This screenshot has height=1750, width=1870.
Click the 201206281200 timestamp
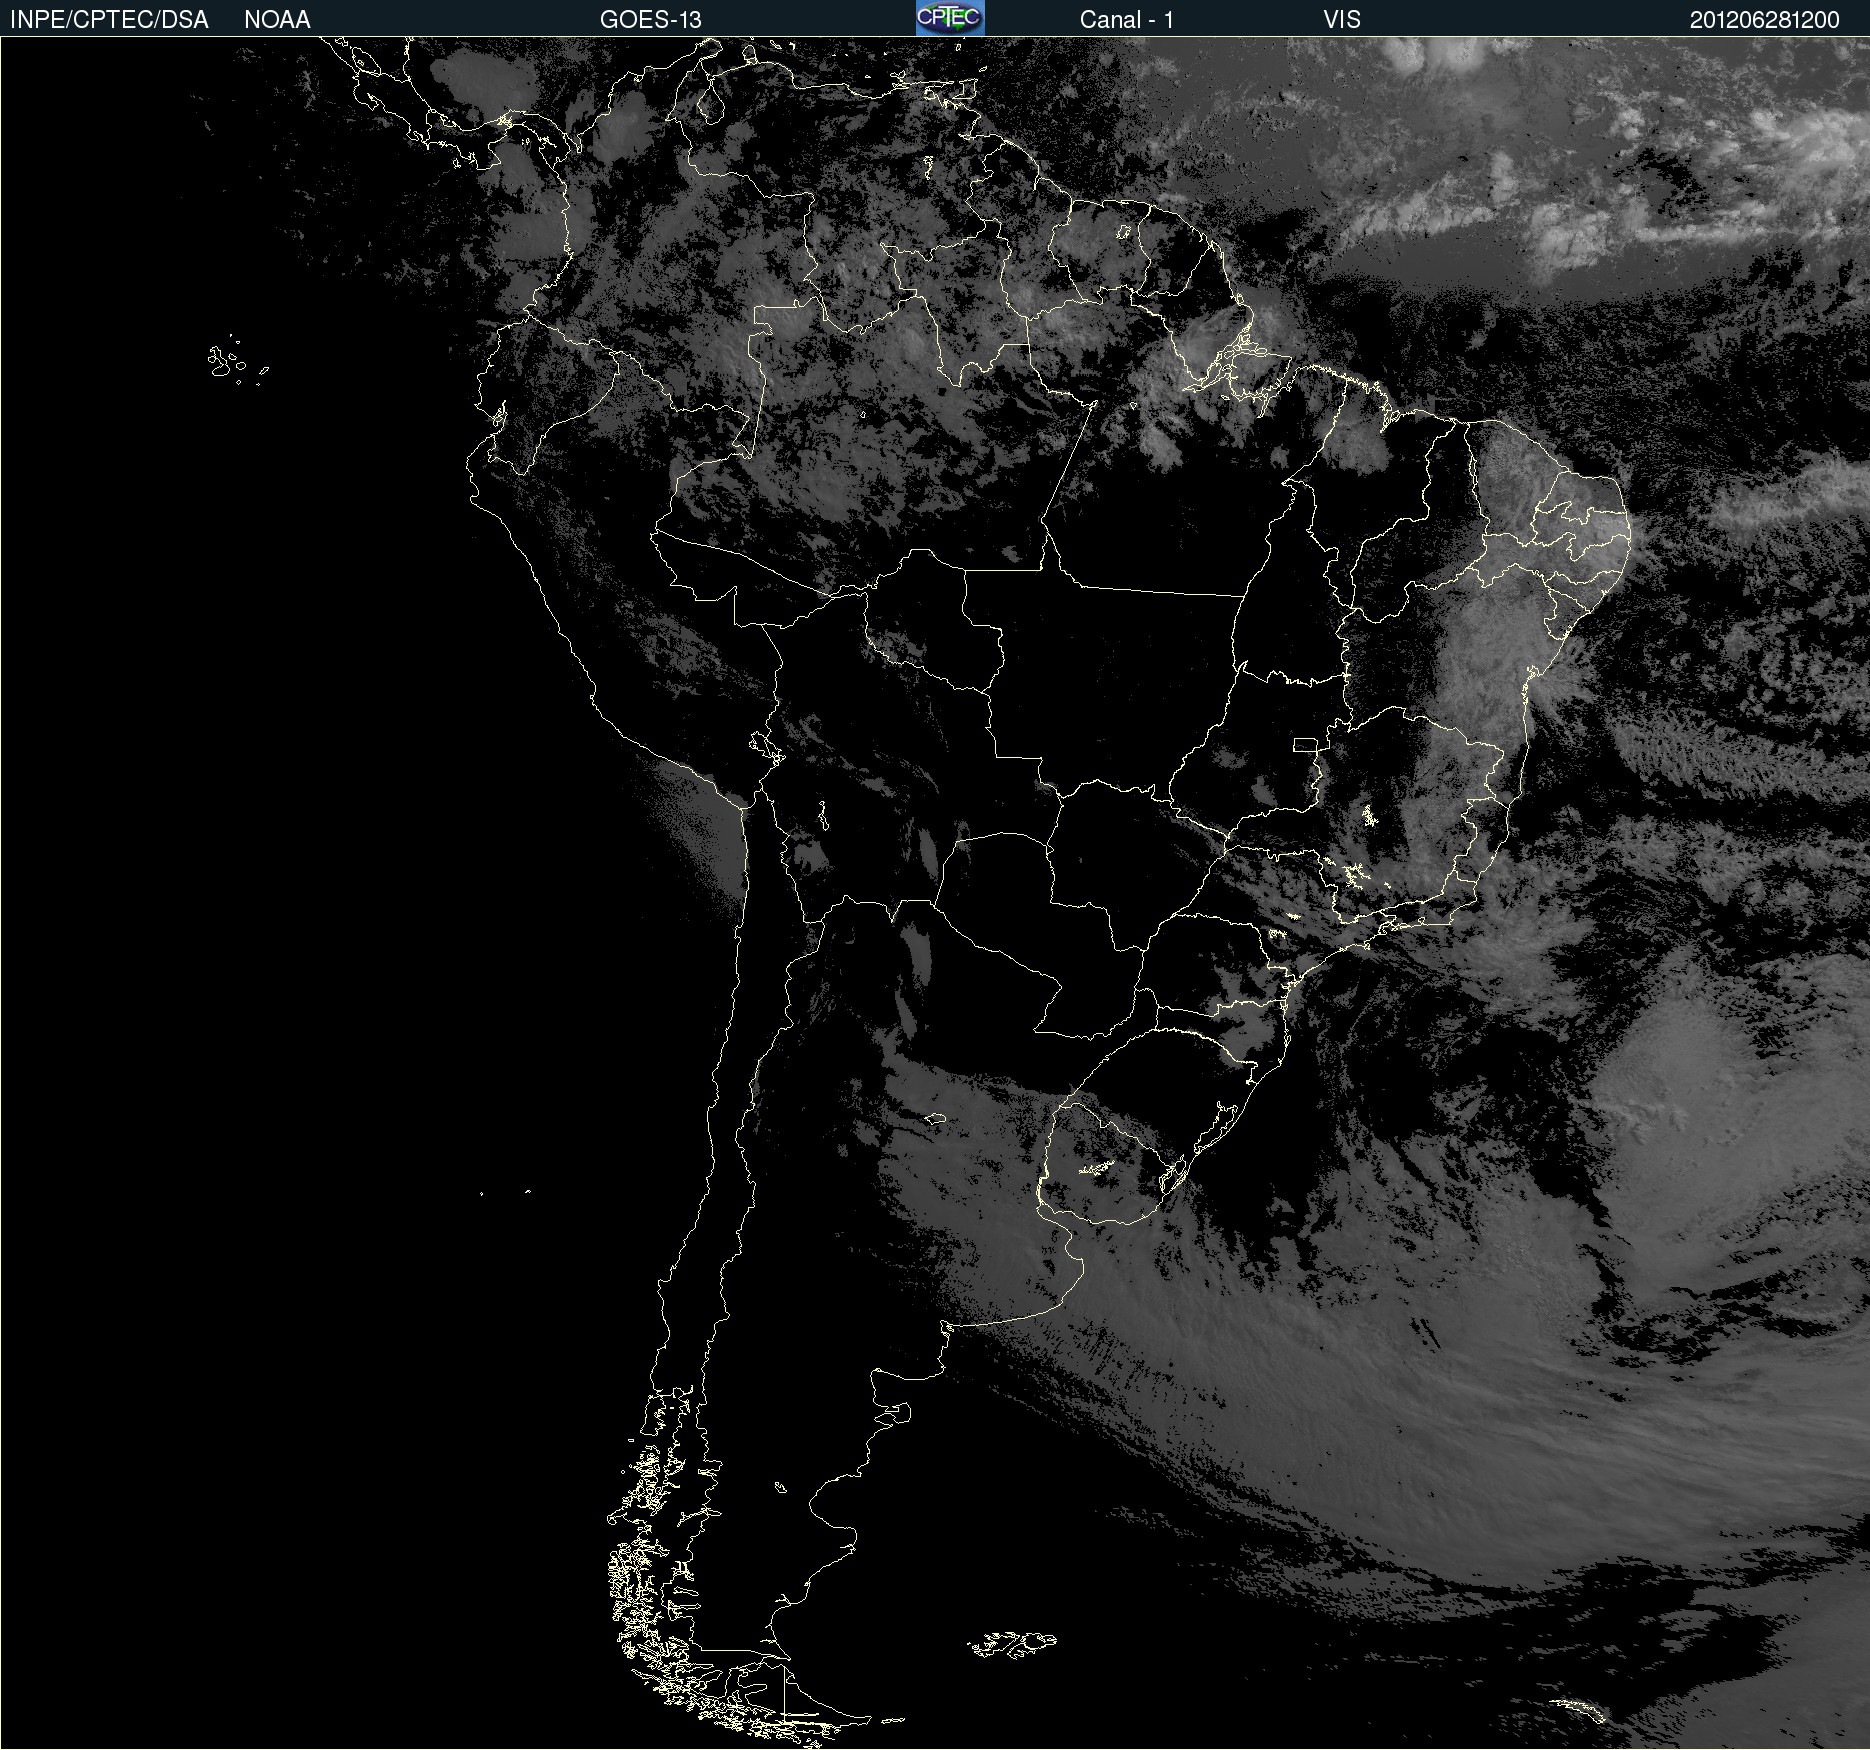pos(1765,20)
